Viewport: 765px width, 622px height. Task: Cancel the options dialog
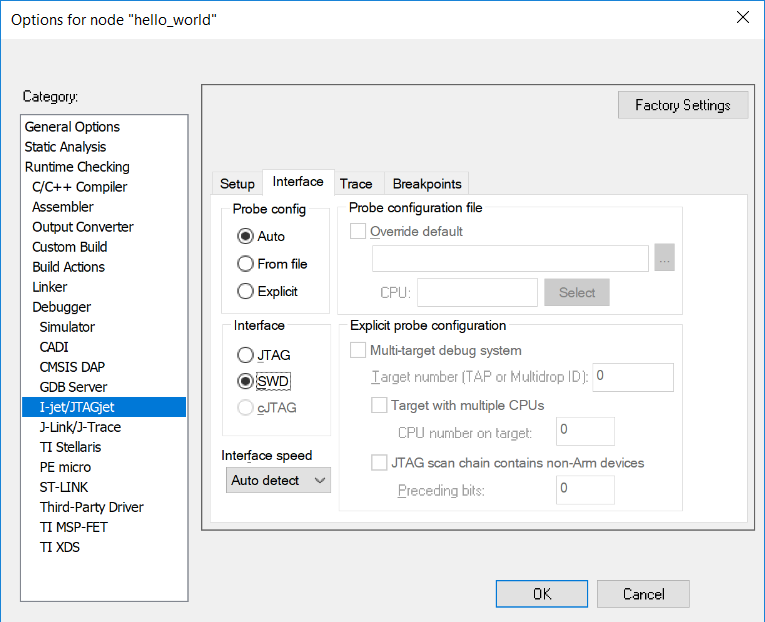[x=643, y=594]
